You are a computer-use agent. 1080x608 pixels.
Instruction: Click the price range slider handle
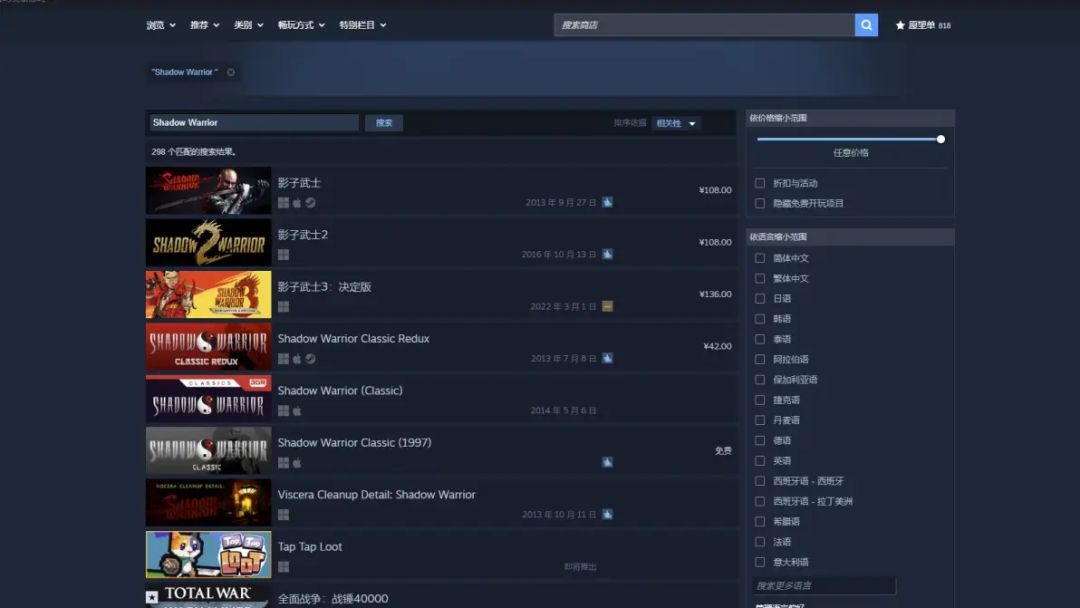940,139
